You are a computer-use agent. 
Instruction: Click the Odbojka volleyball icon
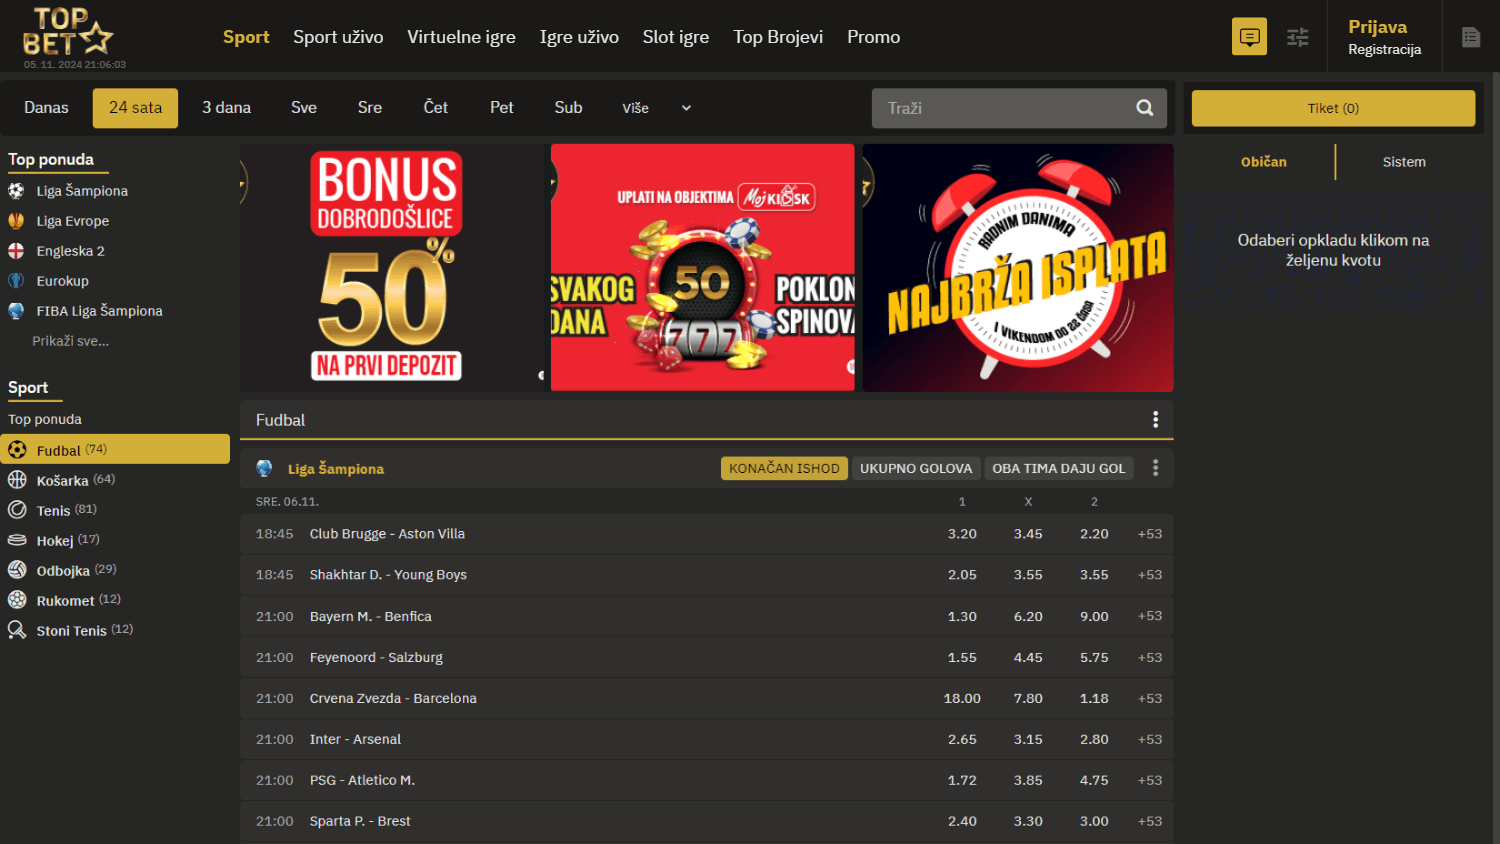tap(17, 570)
